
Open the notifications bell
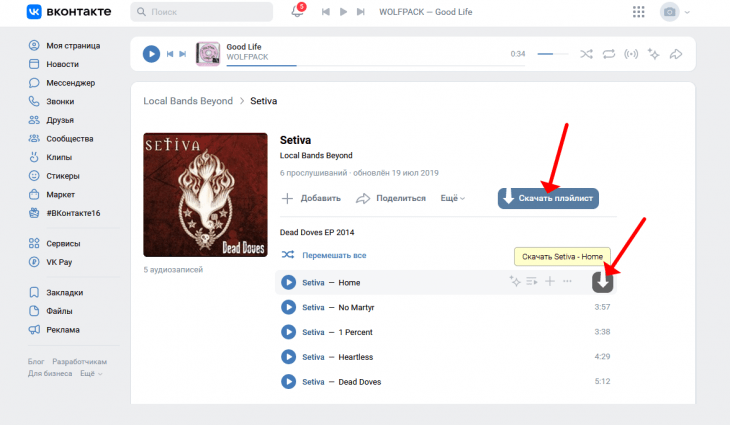click(297, 11)
